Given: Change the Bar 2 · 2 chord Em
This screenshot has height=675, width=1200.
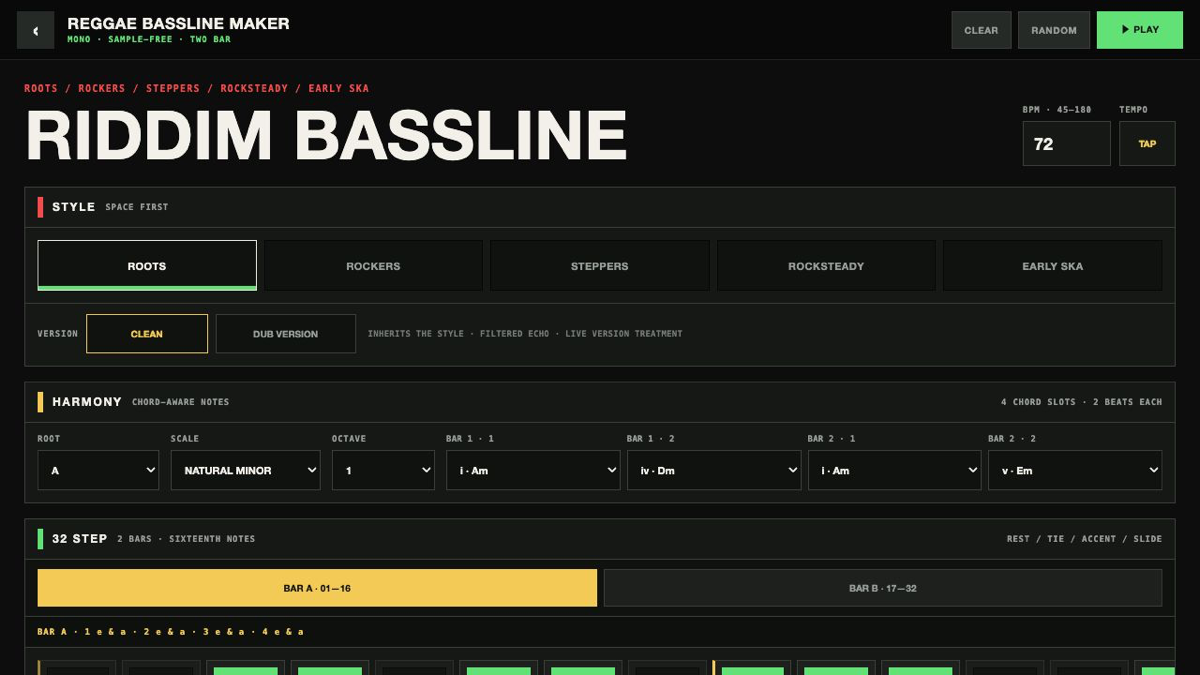Looking at the screenshot, I should (x=1075, y=470).
